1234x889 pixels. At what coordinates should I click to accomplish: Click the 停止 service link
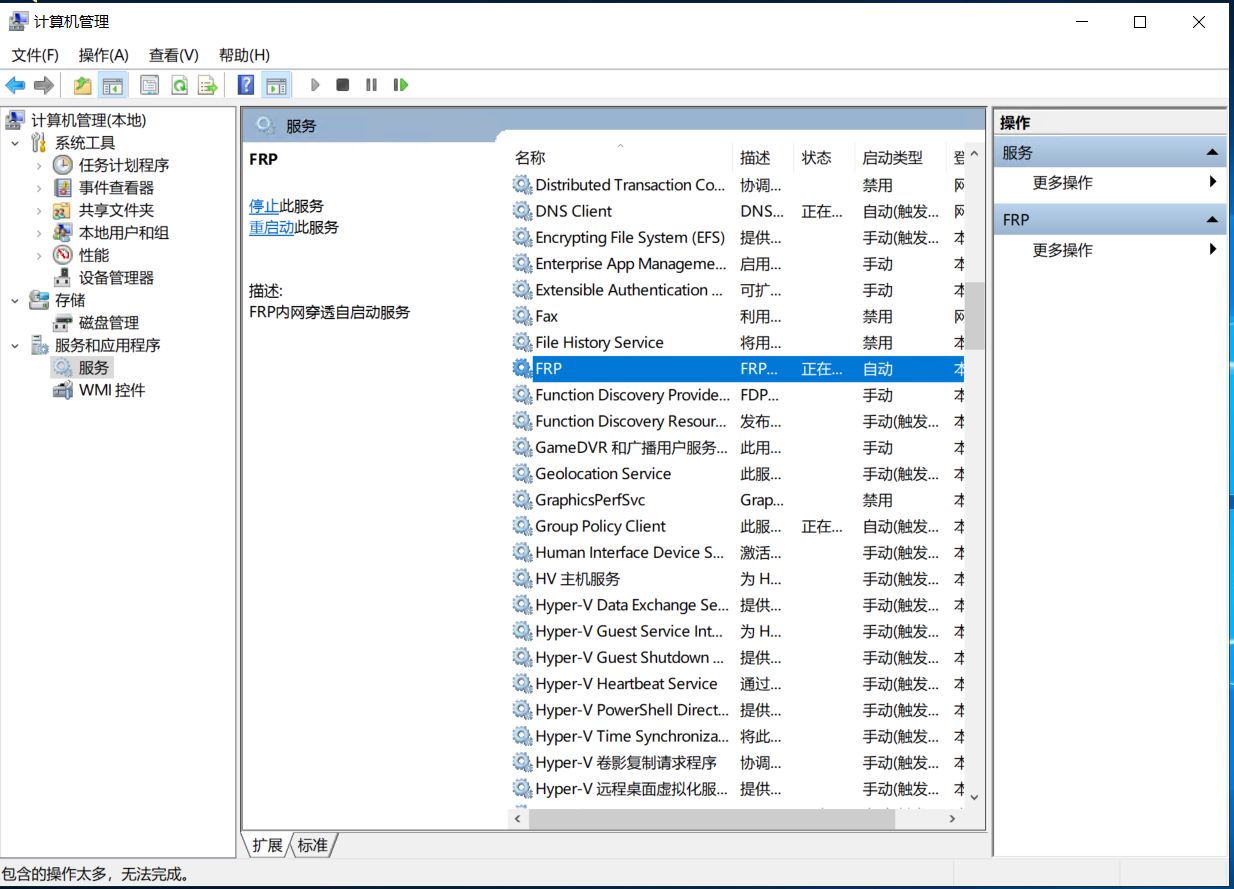tap(264, 206)
